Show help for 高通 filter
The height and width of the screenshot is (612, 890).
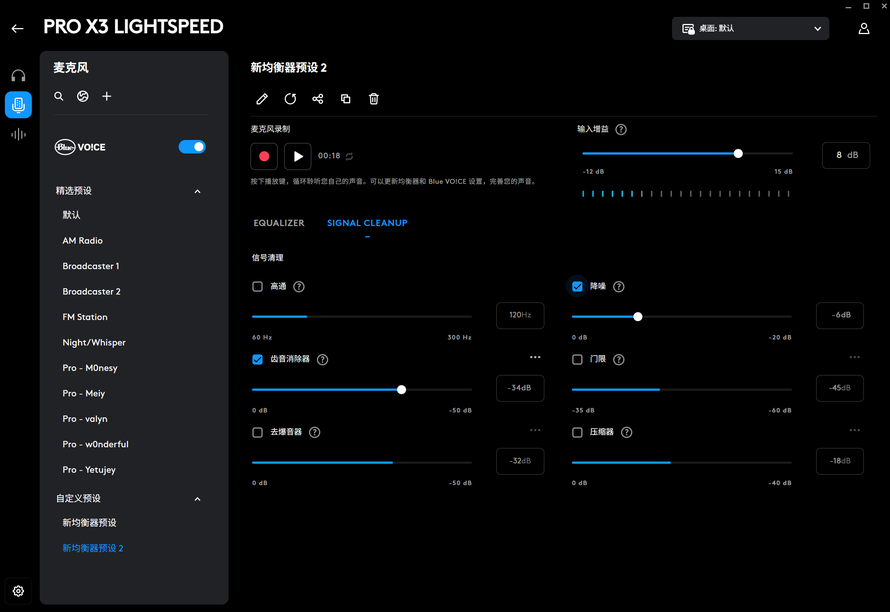[299, 287]
